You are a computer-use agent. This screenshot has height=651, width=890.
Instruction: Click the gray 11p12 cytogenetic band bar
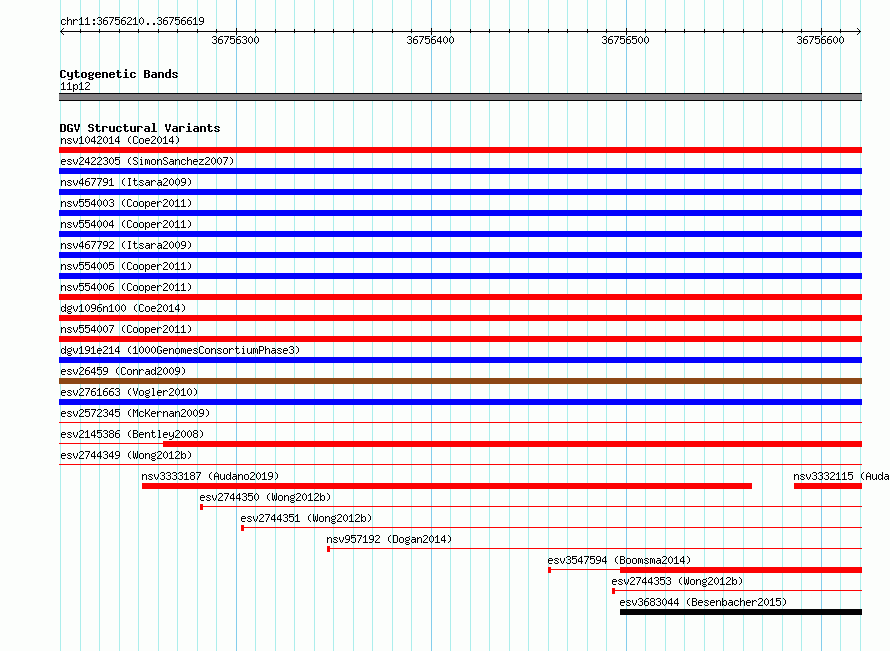click(460, 97)
